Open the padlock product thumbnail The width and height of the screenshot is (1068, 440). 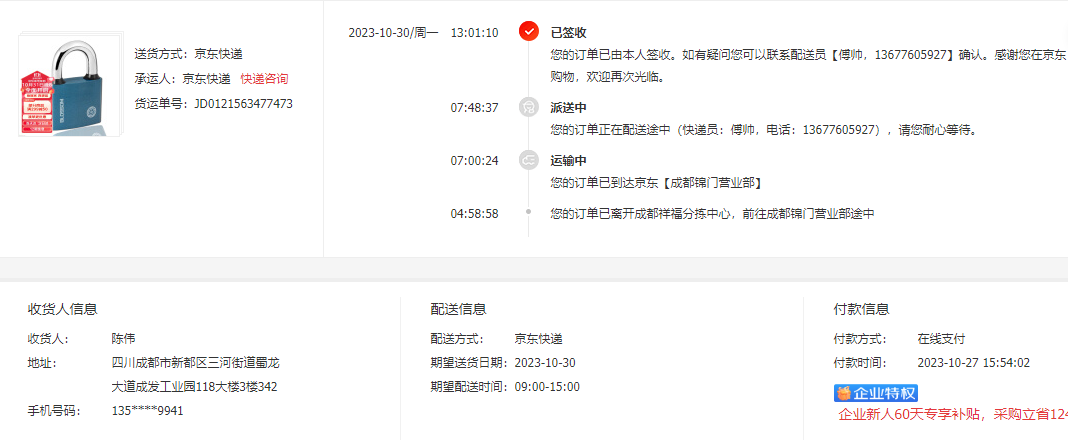click(x=71, y=84)
